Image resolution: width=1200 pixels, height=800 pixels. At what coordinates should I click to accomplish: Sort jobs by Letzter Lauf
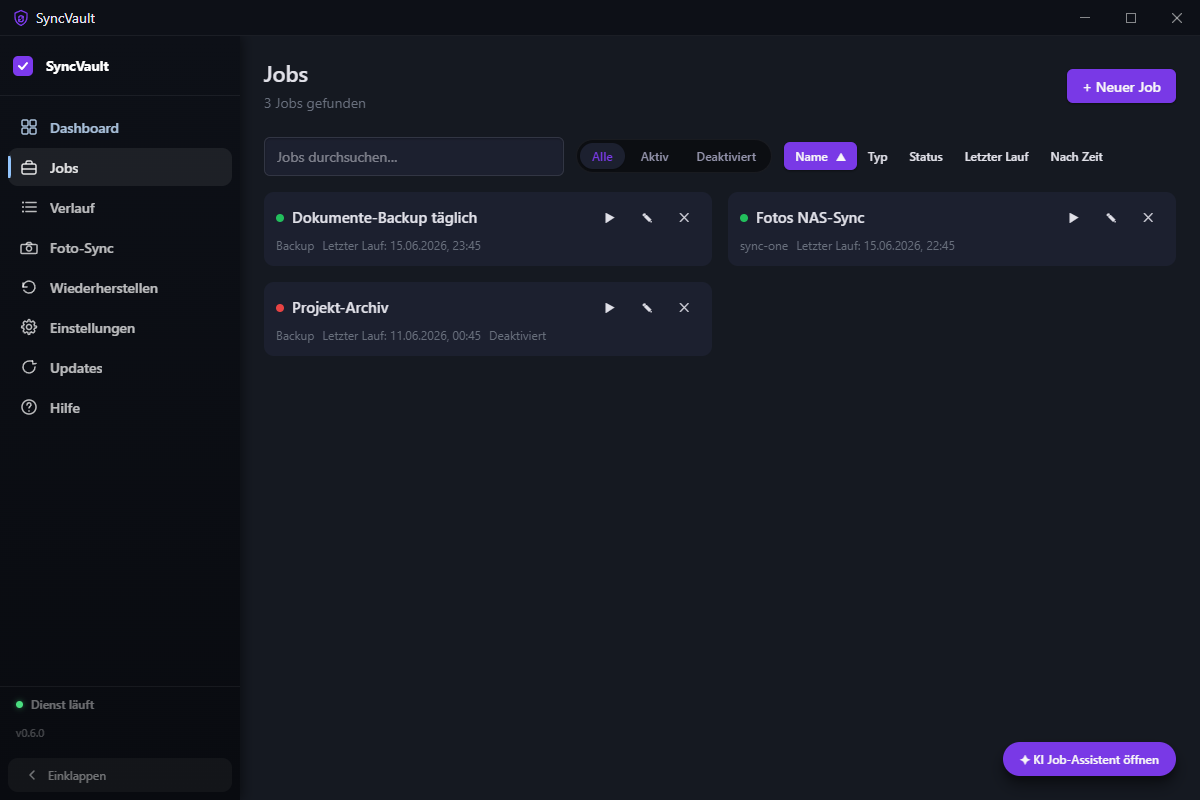coord(996,157)
